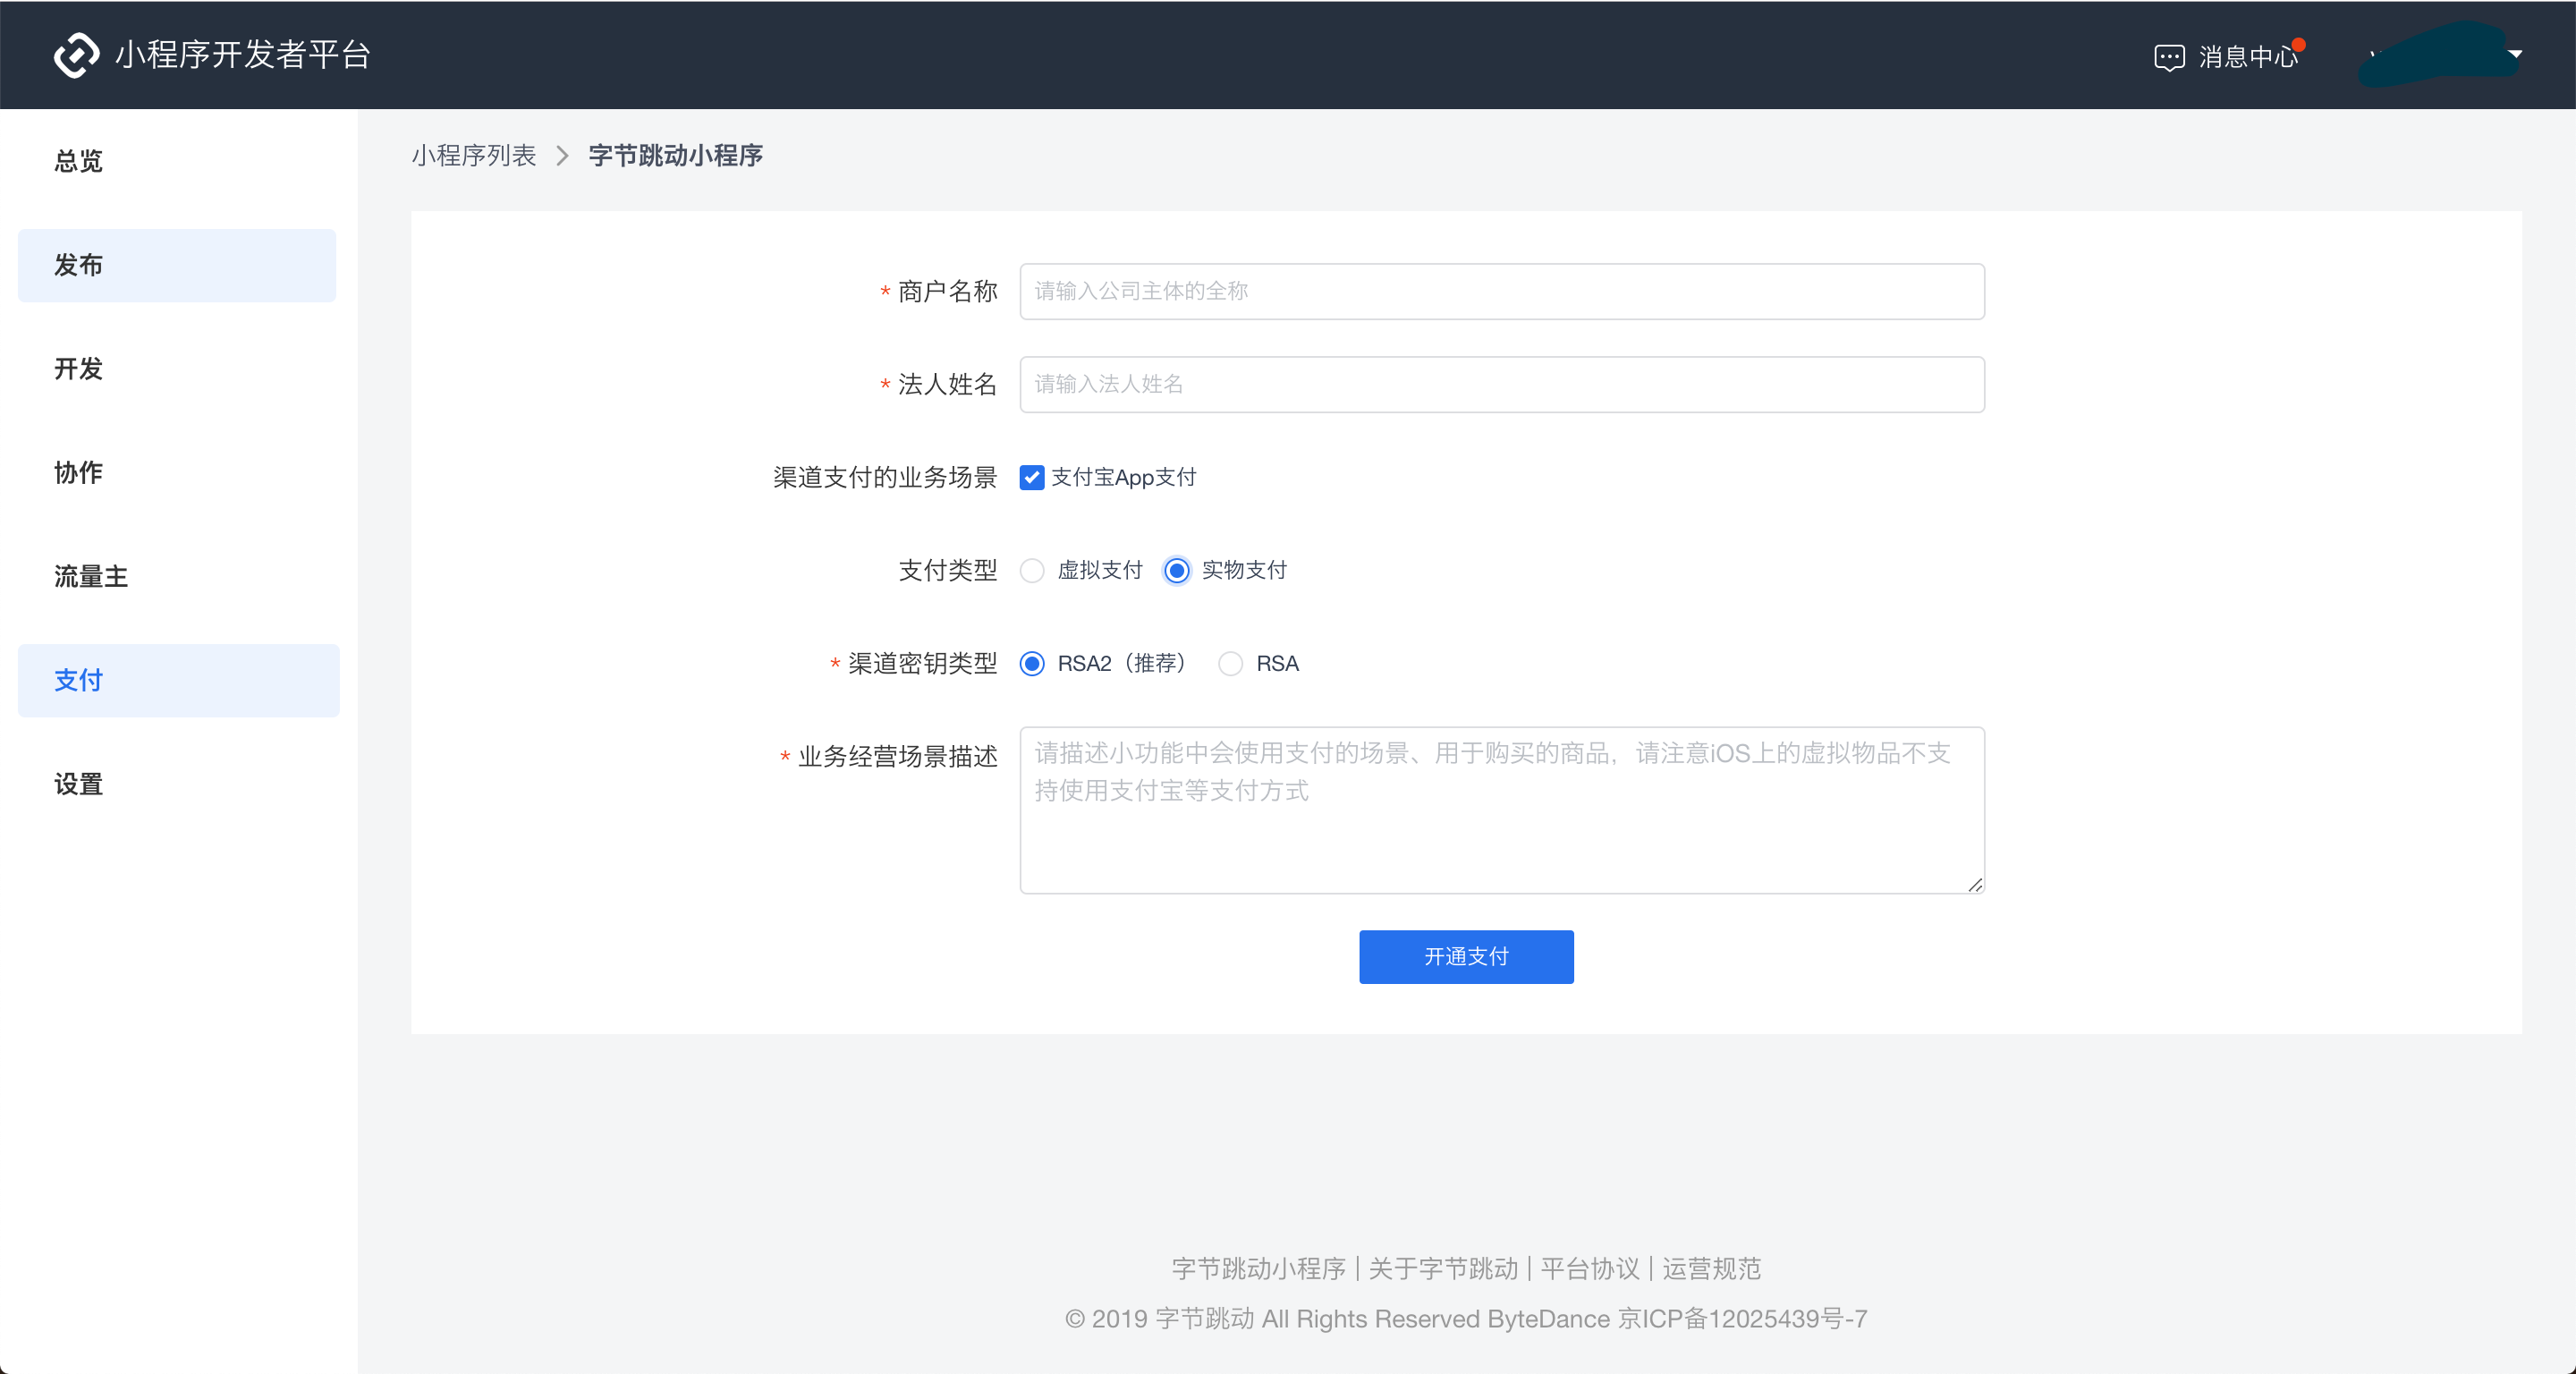Click the 渠道支付的业务场景 label
2576x1374 pixels.
(884, 477)
